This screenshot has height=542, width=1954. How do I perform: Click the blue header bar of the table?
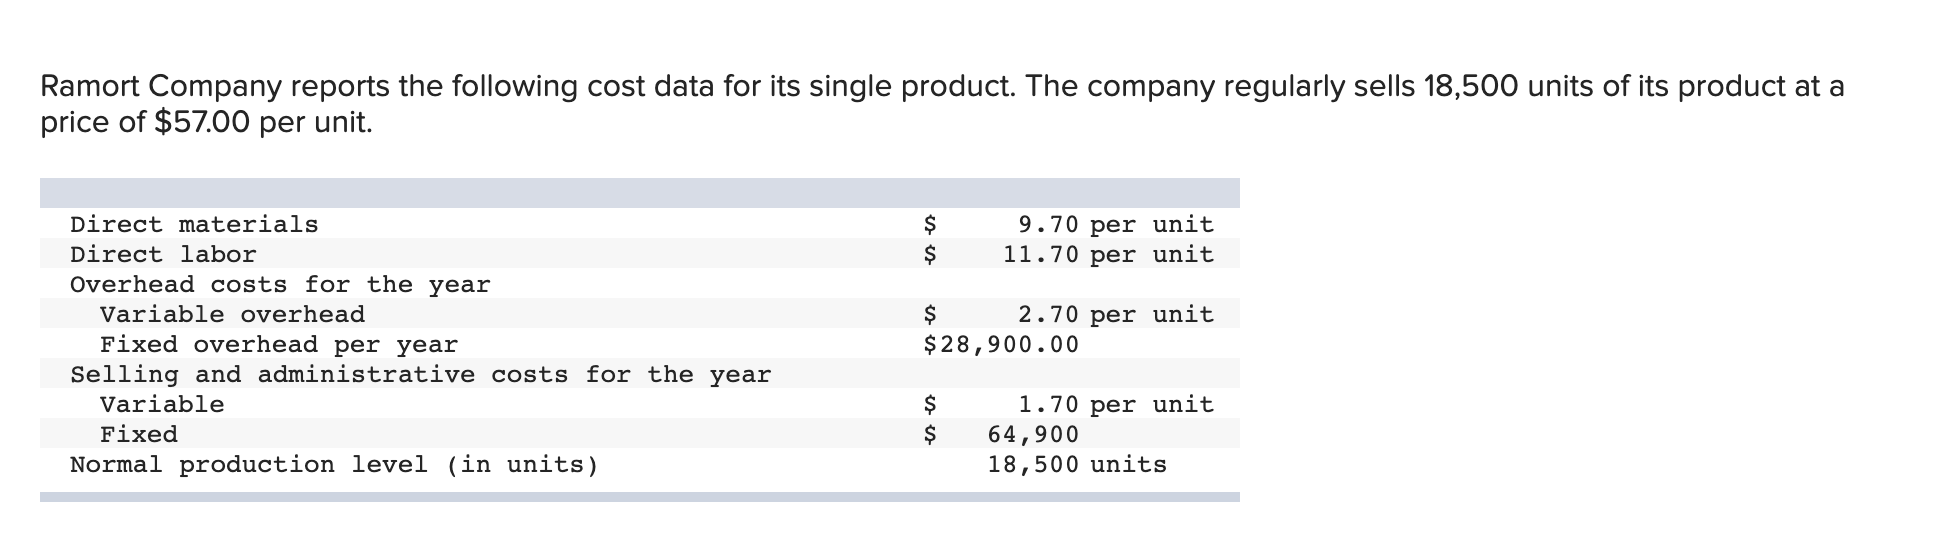point(639,192)
